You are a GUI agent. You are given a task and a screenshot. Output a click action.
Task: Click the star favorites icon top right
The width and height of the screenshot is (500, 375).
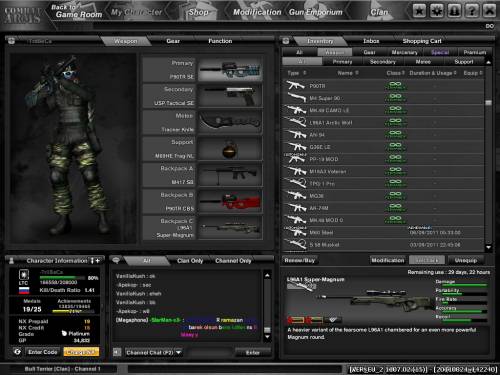click(419, 11)
